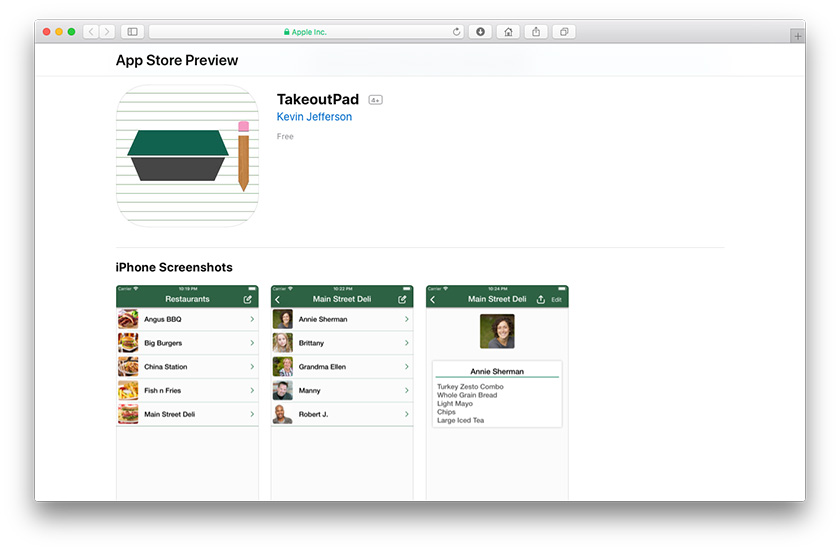Expand the Annie Sherman row chevron
The height and width of the screenshot is (551, 840).
pyautogui.click(x=407, y=319)
